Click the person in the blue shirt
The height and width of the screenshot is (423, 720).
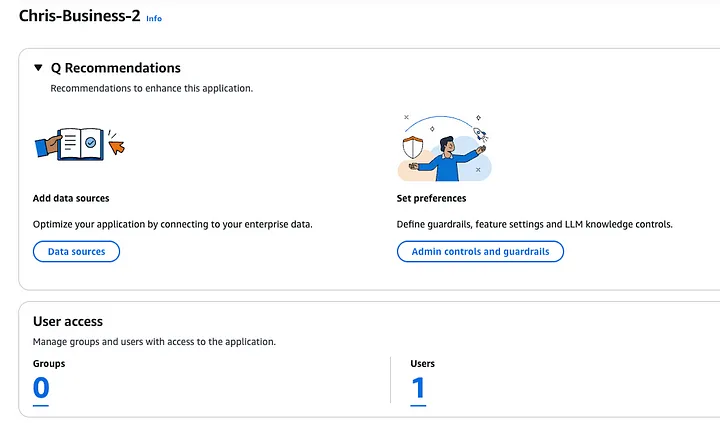click(446, 158)
